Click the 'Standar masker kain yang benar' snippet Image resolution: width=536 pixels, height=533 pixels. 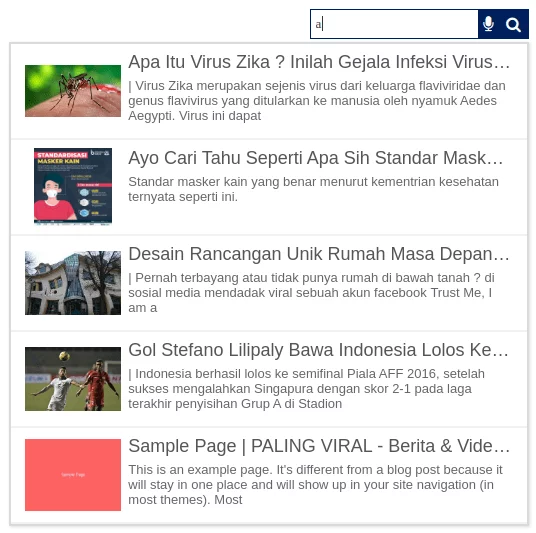(313, 189)
